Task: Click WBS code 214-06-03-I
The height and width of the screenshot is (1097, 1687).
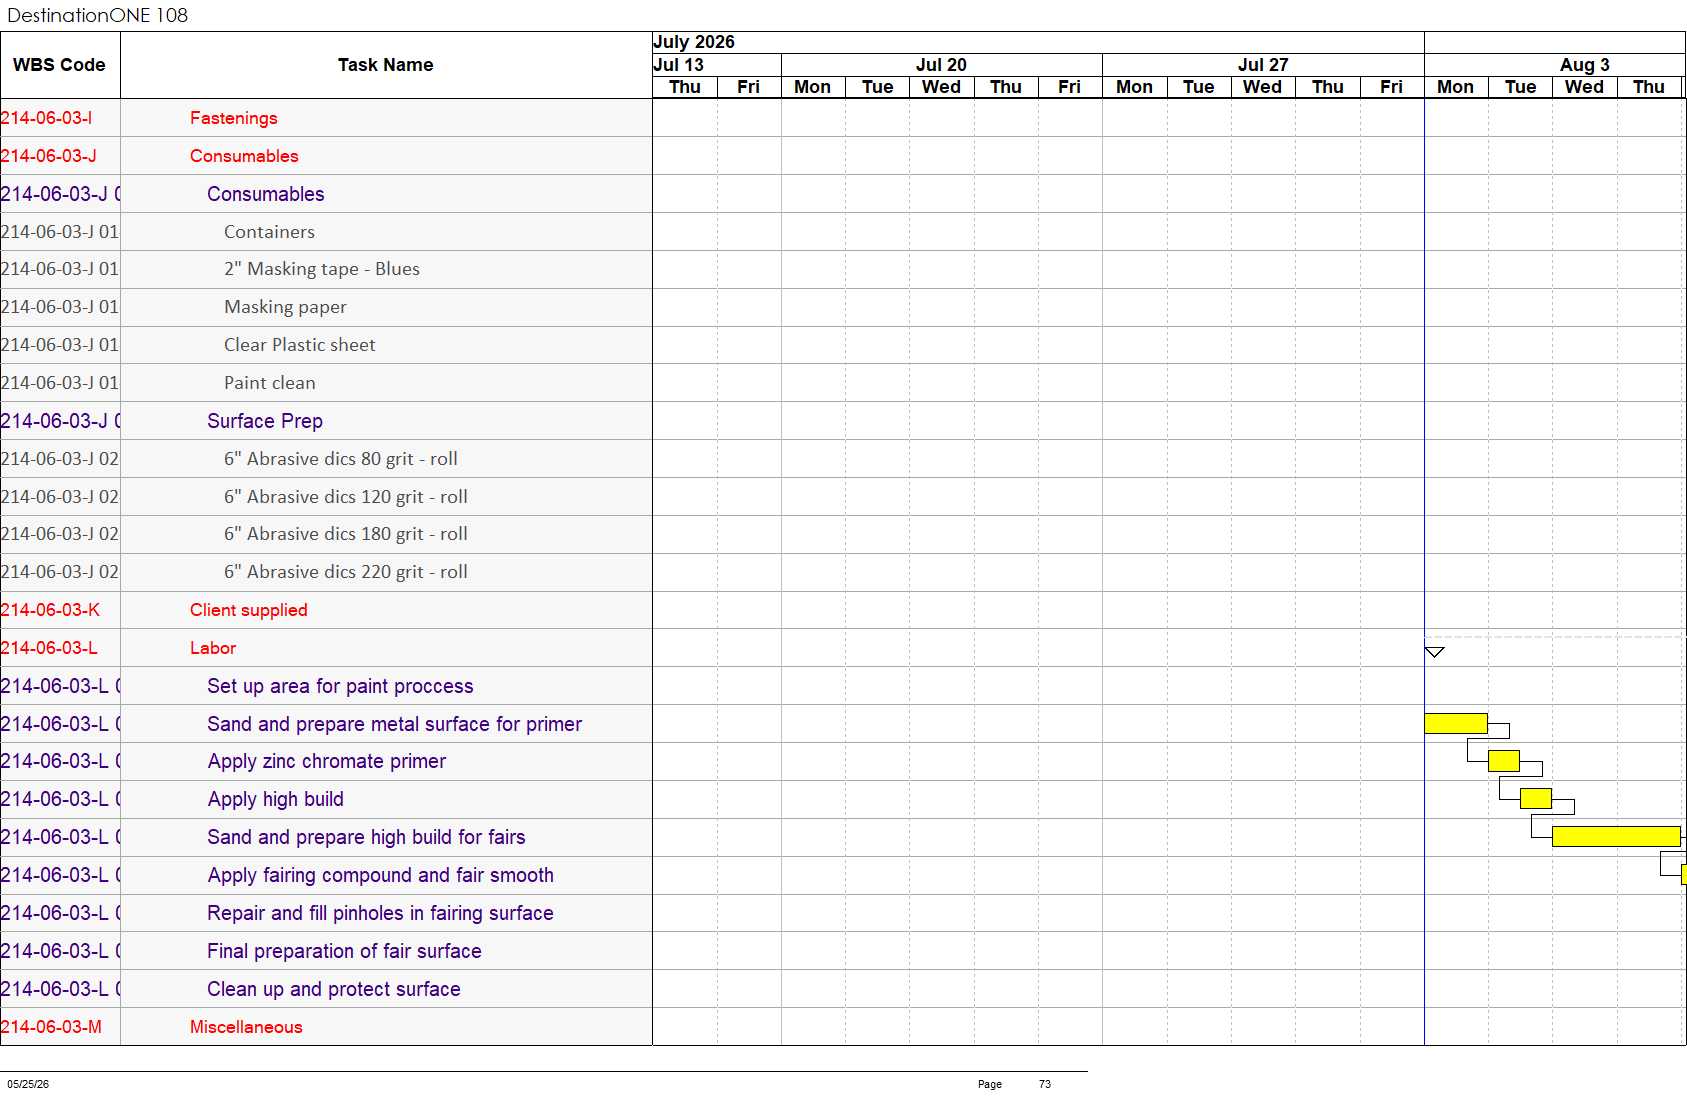Action: coord(47,118)
